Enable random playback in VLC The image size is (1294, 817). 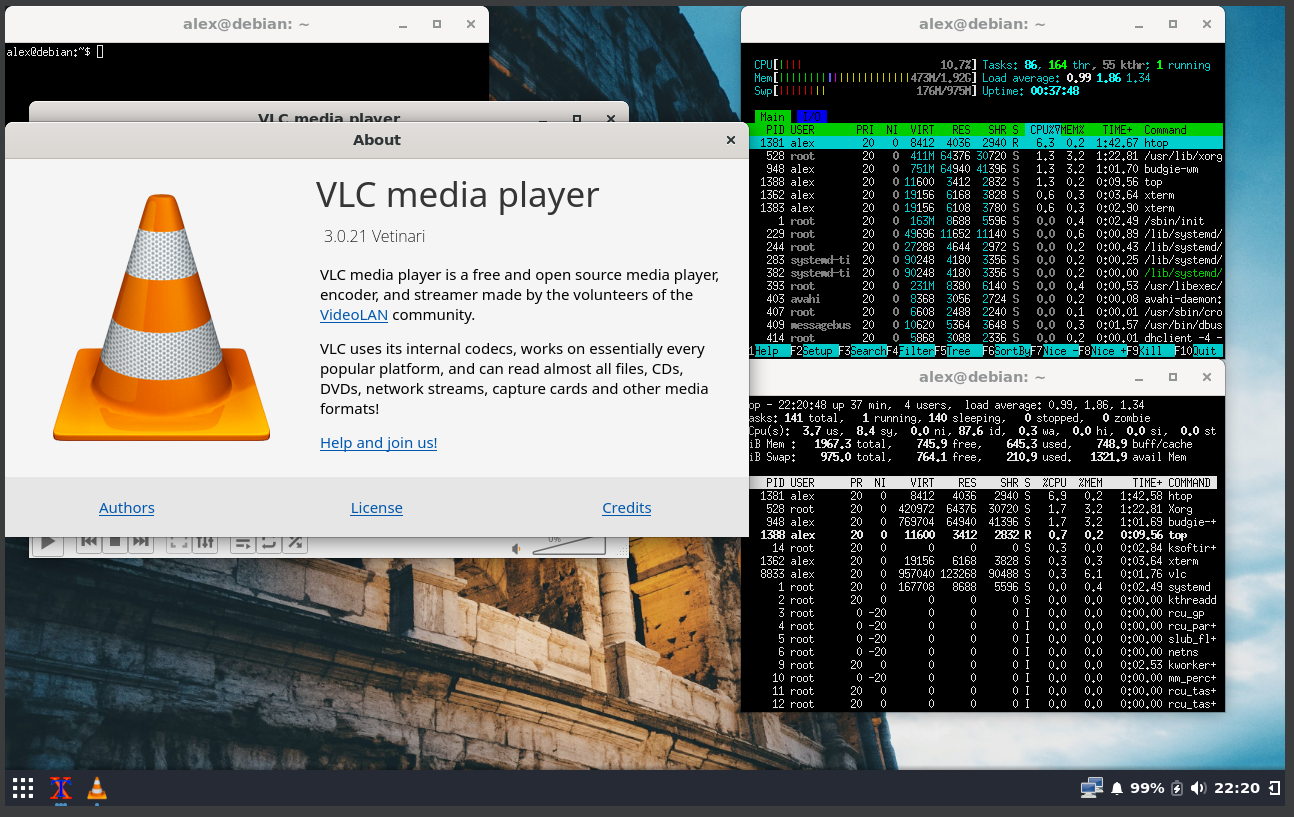pyautogui.click(x=295, y=542)
